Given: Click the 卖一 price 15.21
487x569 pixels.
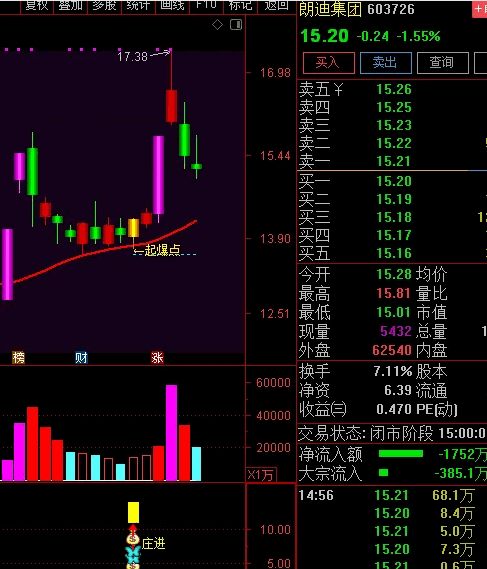Looking at the screenshot, I should (x=394, y=161).
